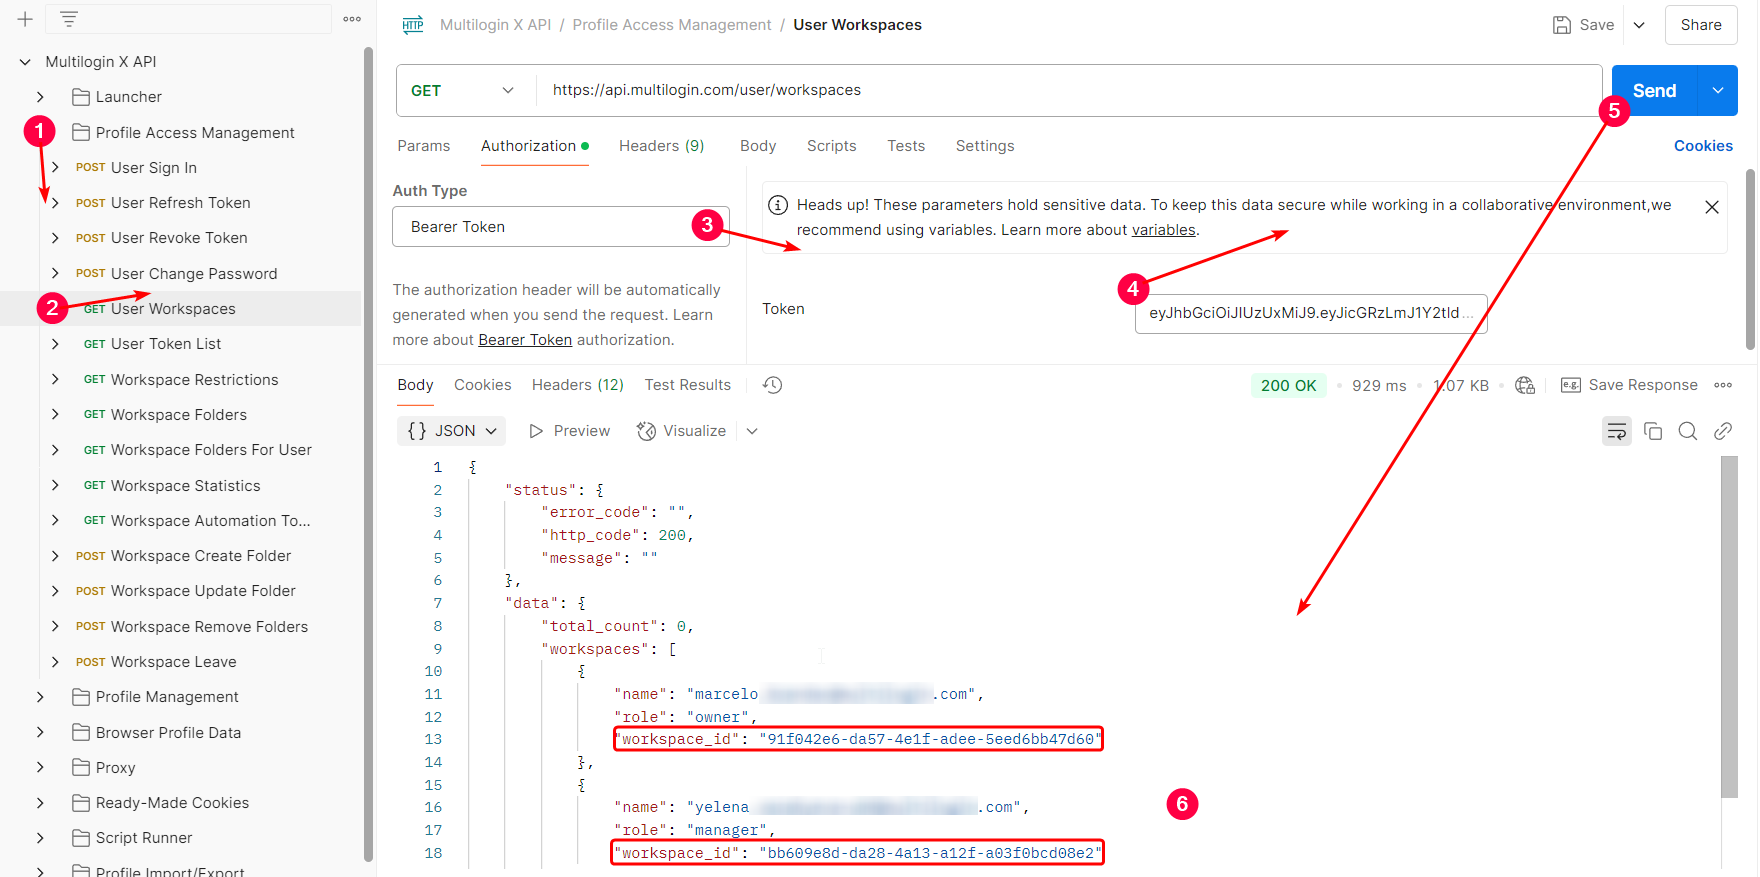Image resolution: width=1760 pixels, height=877 pixels.
Task: Collapse the Multilogin X API collection
Action: coord(25,62)
